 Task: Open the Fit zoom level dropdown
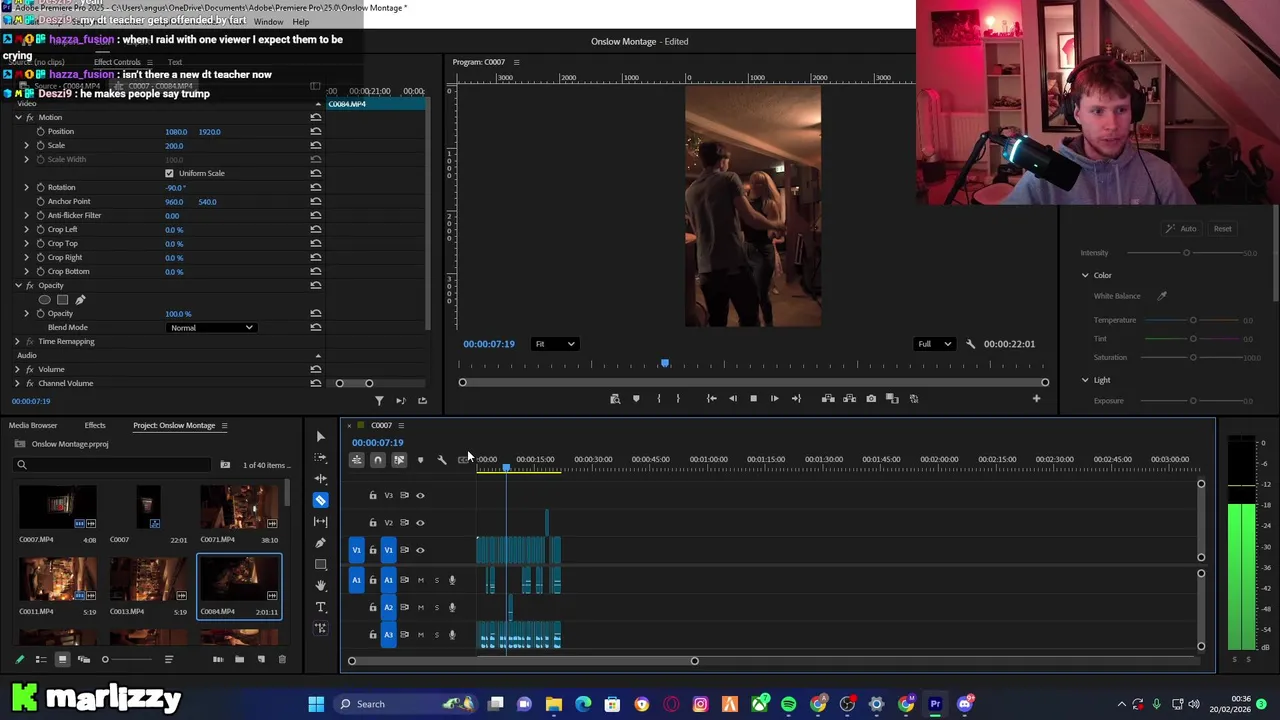554,344
